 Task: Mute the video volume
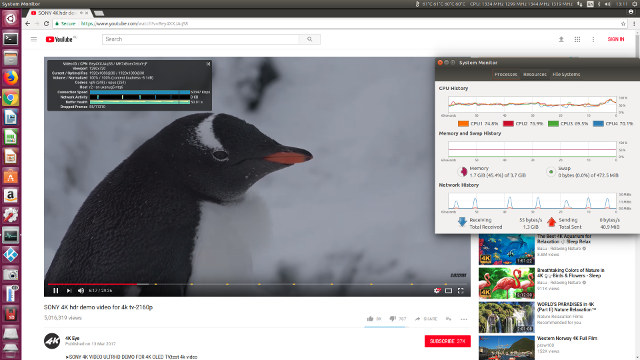tap(81, 291)
